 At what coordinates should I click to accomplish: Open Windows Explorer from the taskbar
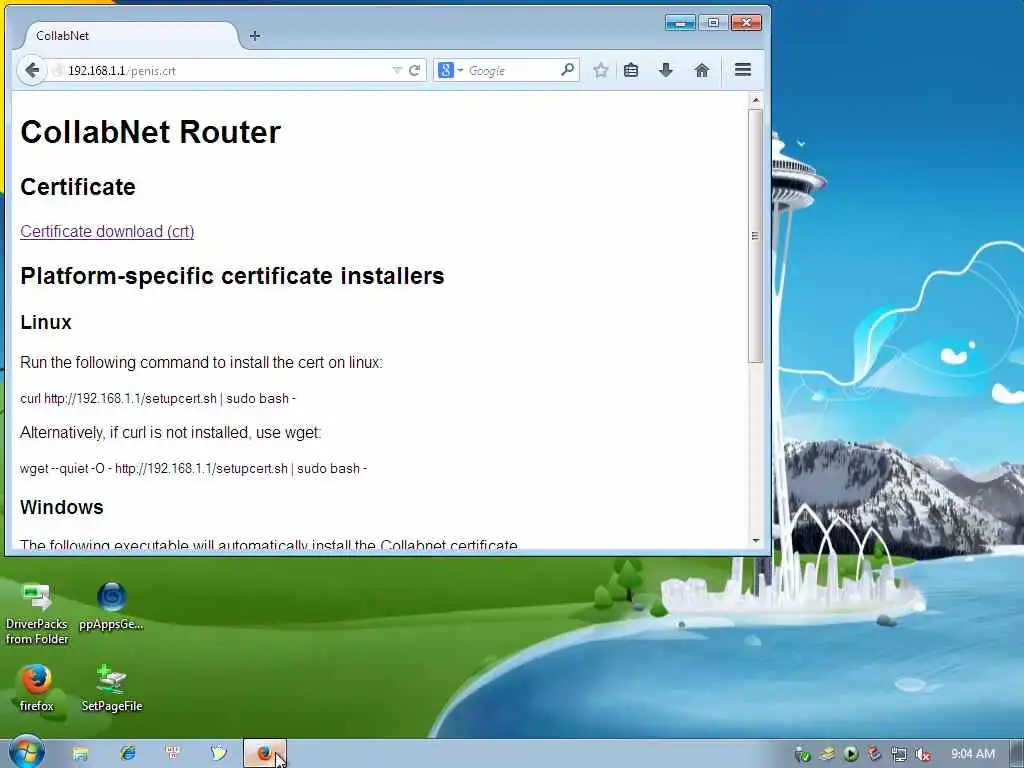pos(80,754)
